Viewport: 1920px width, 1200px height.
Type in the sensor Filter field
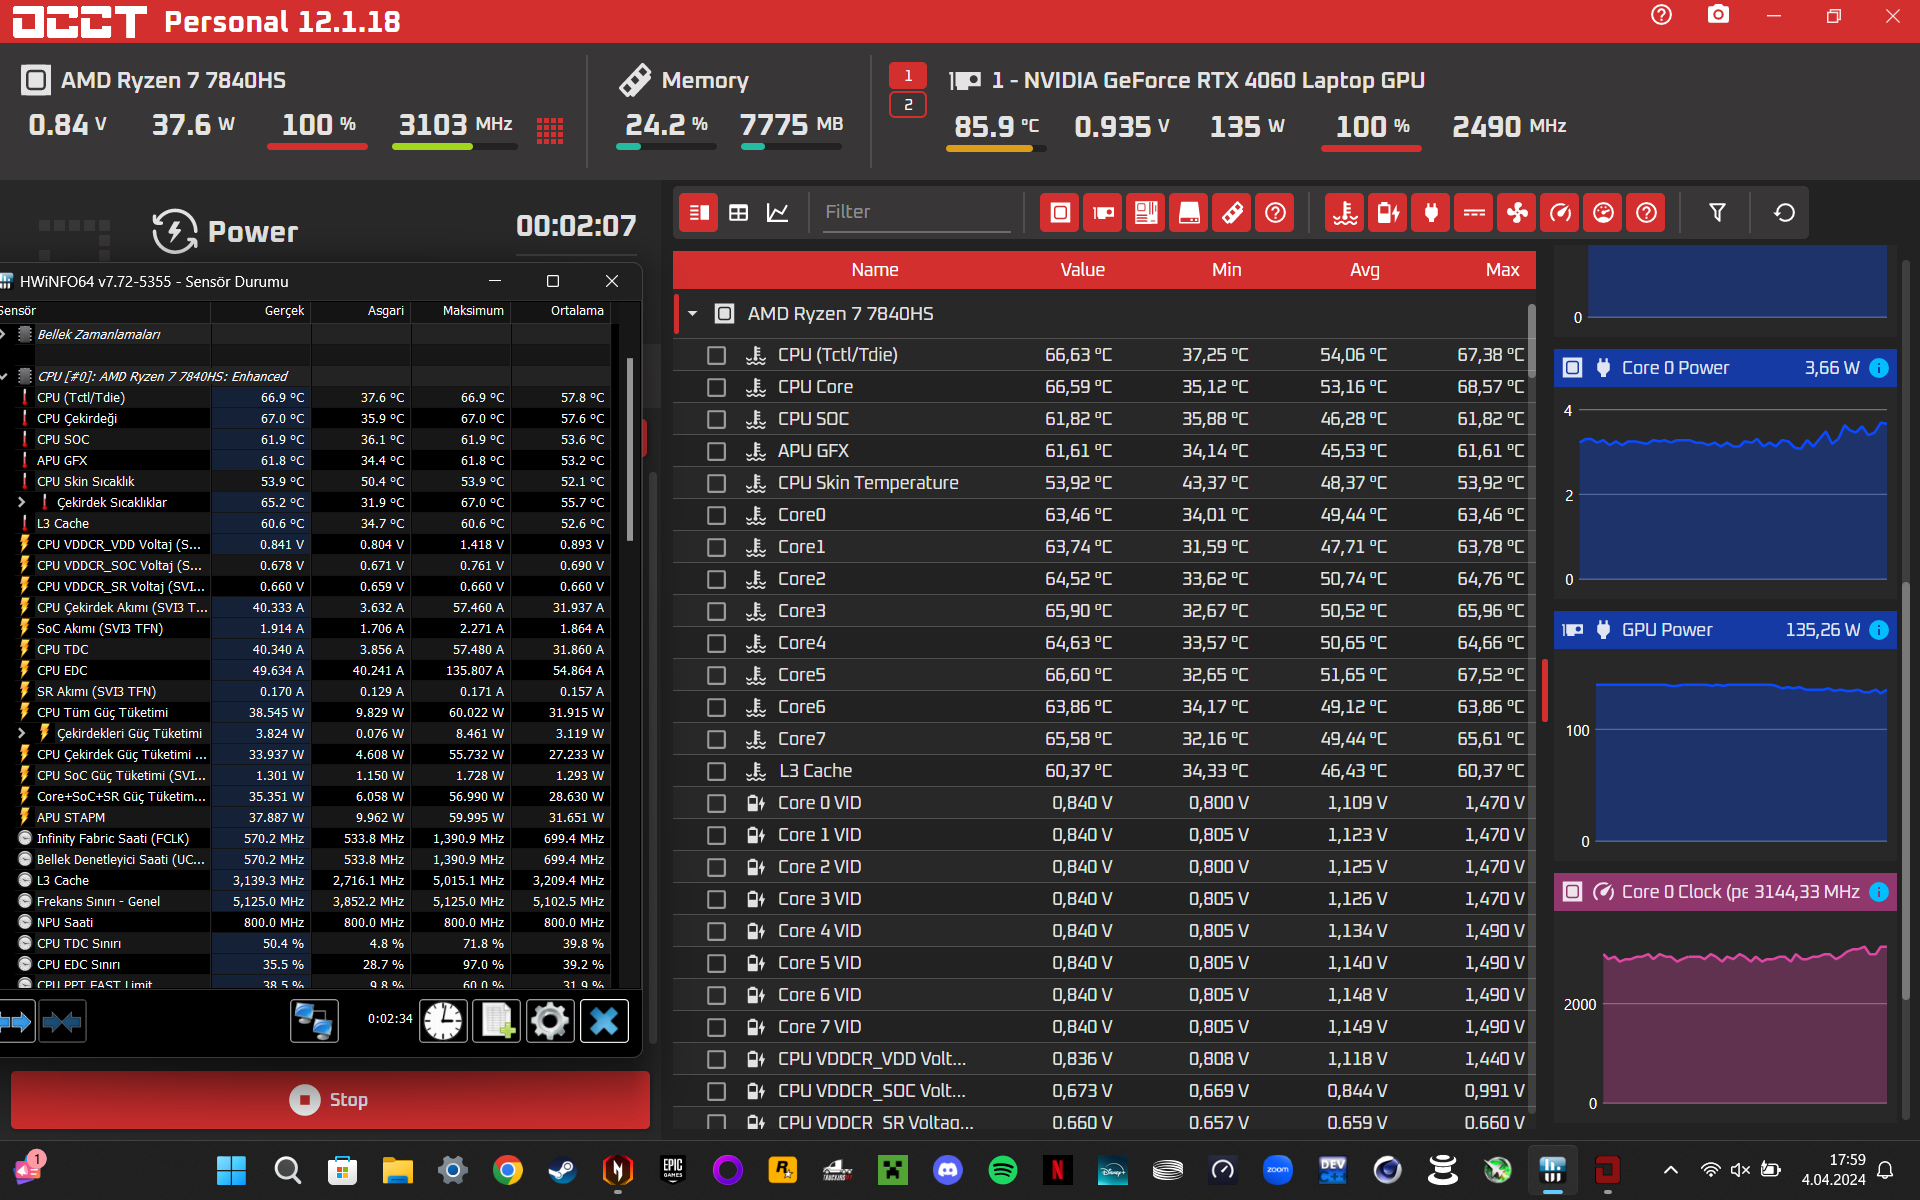click(x=915, y=212)
